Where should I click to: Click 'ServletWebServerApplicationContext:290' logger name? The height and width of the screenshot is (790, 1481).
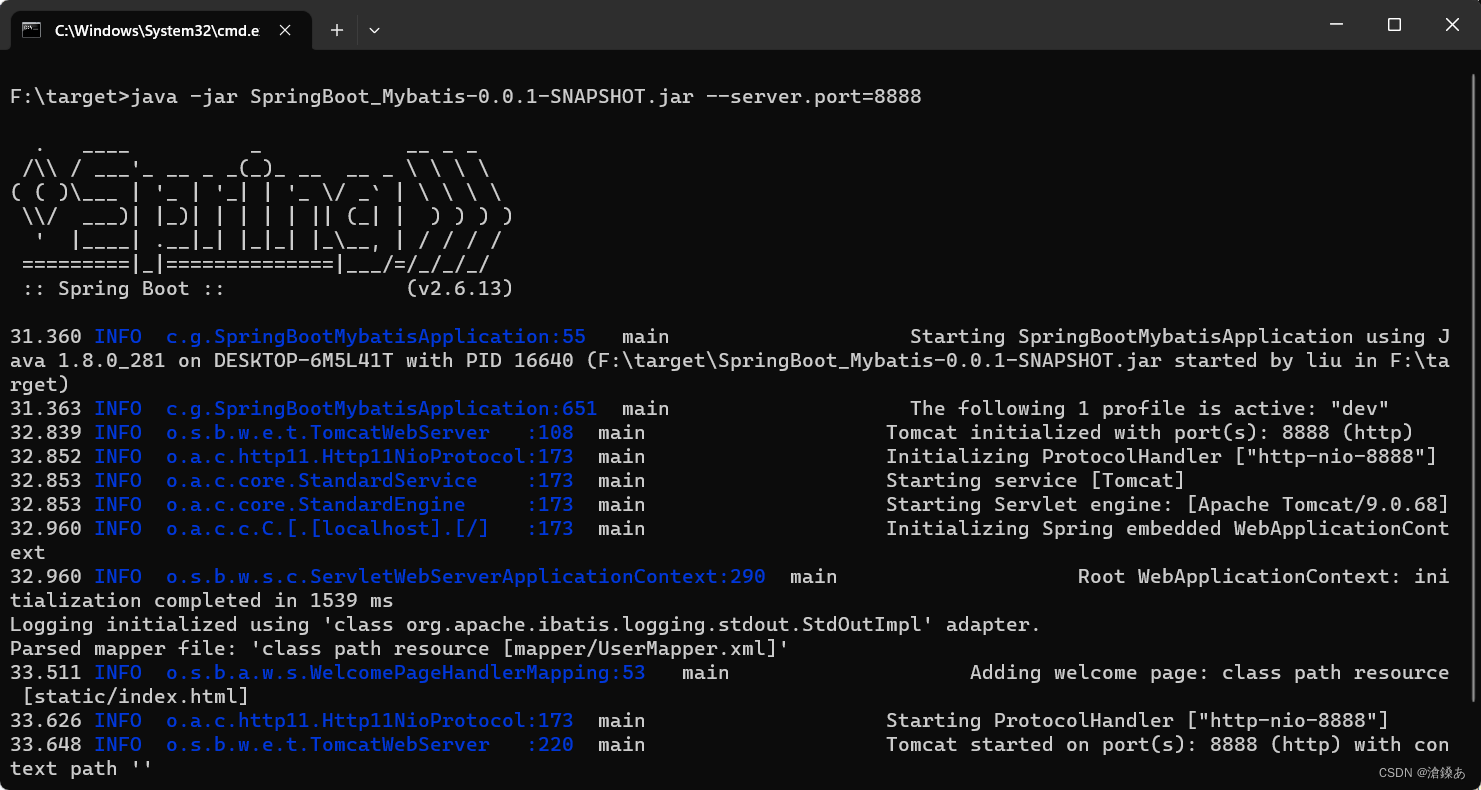[466, 577]
